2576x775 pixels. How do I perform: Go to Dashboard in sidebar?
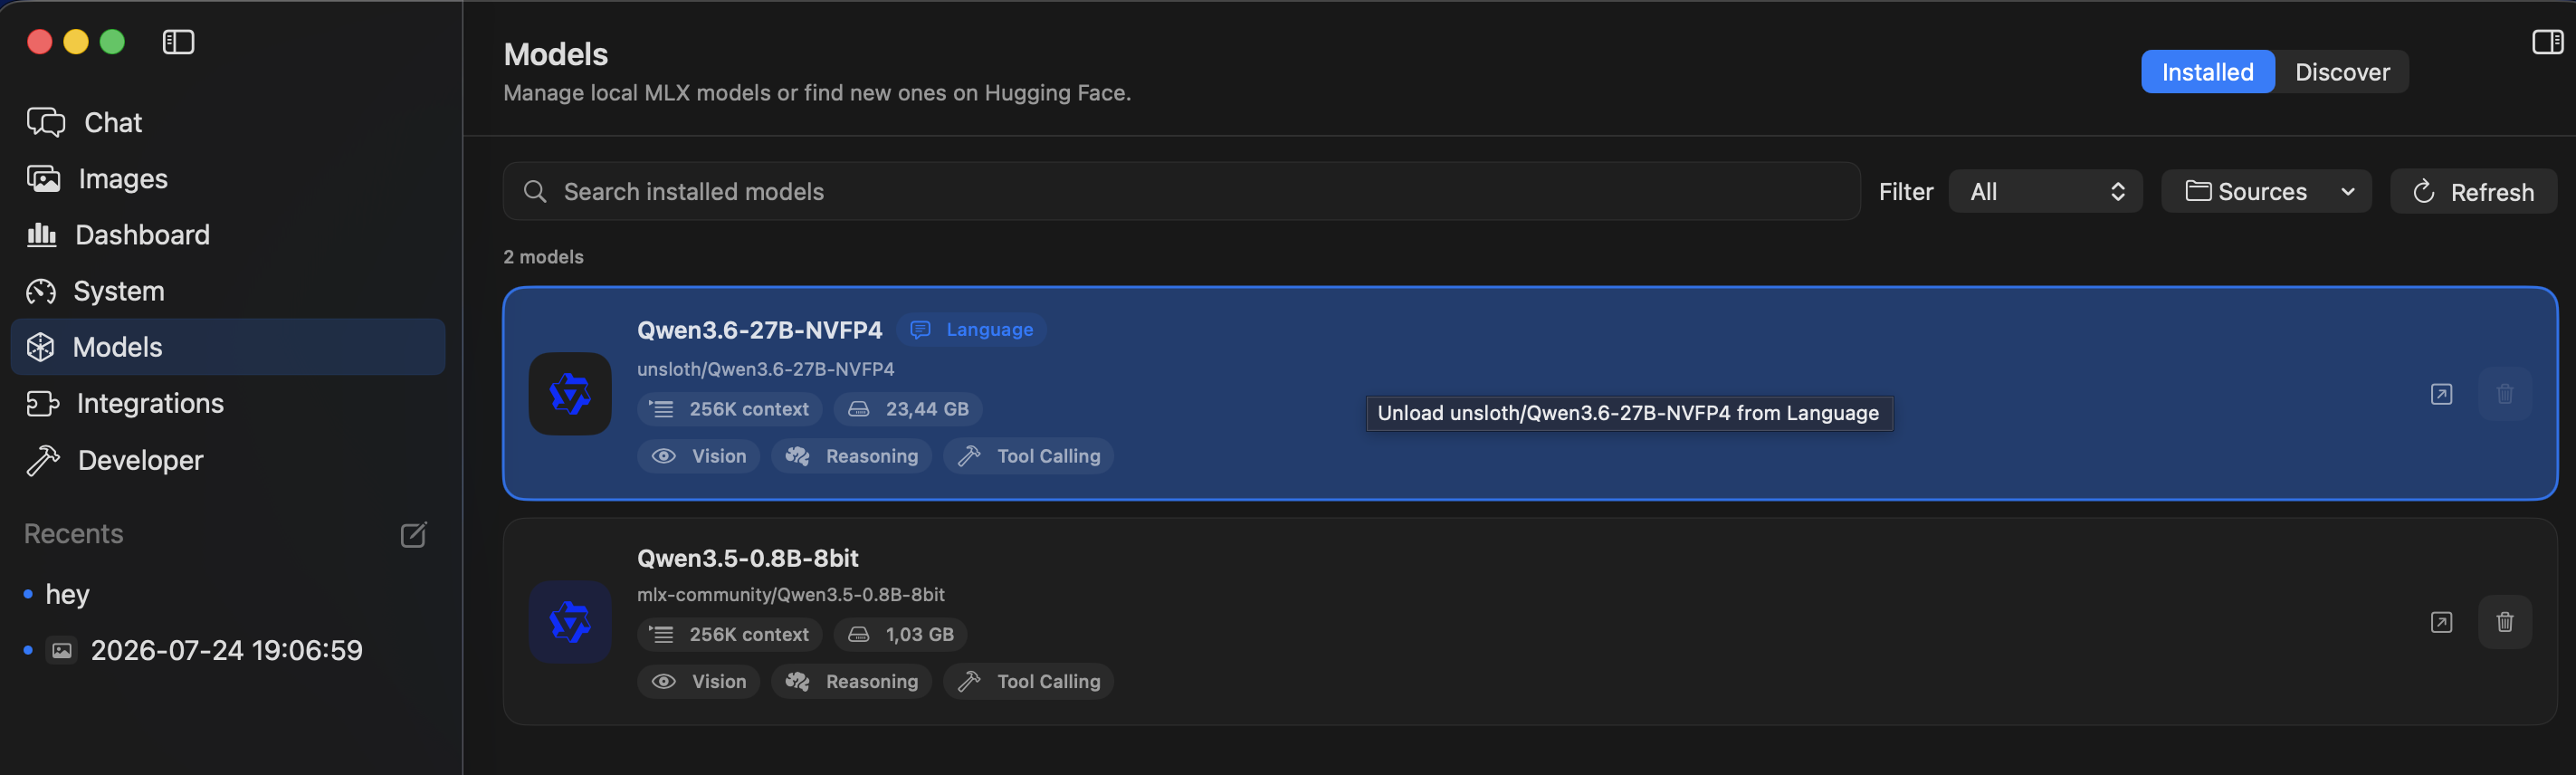click(228, 234)
